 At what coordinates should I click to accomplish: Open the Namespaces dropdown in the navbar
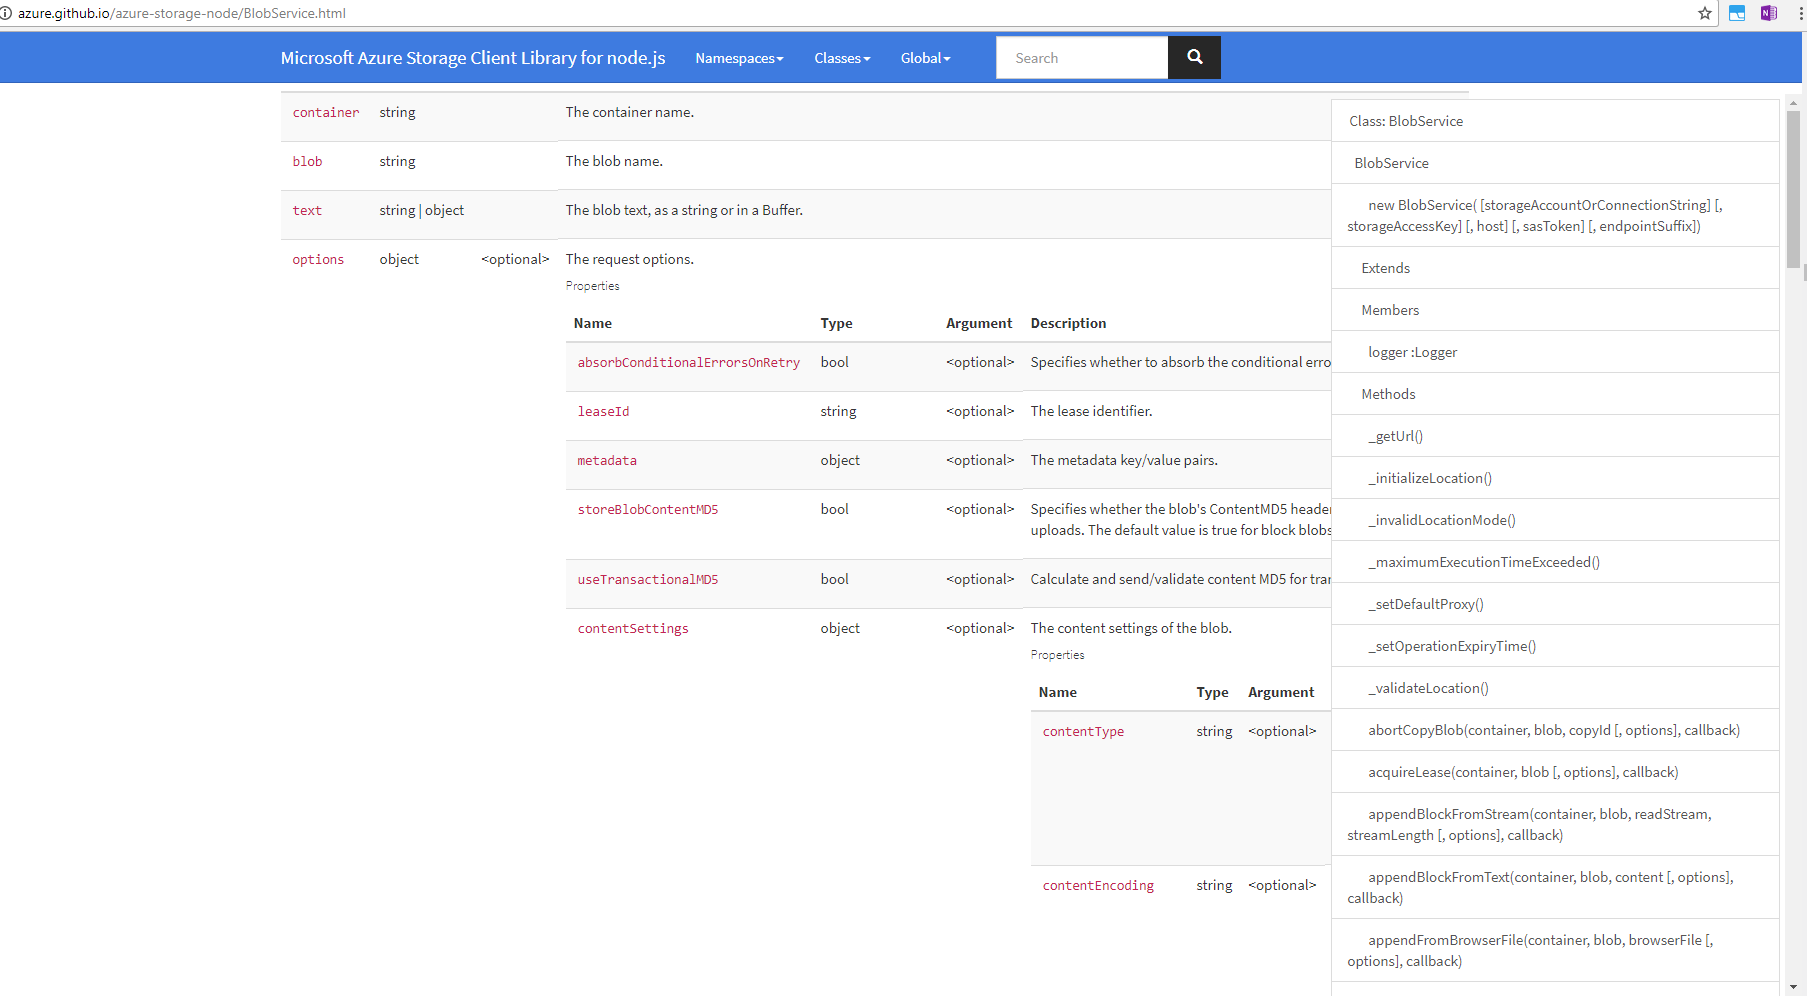pos(739,58)
